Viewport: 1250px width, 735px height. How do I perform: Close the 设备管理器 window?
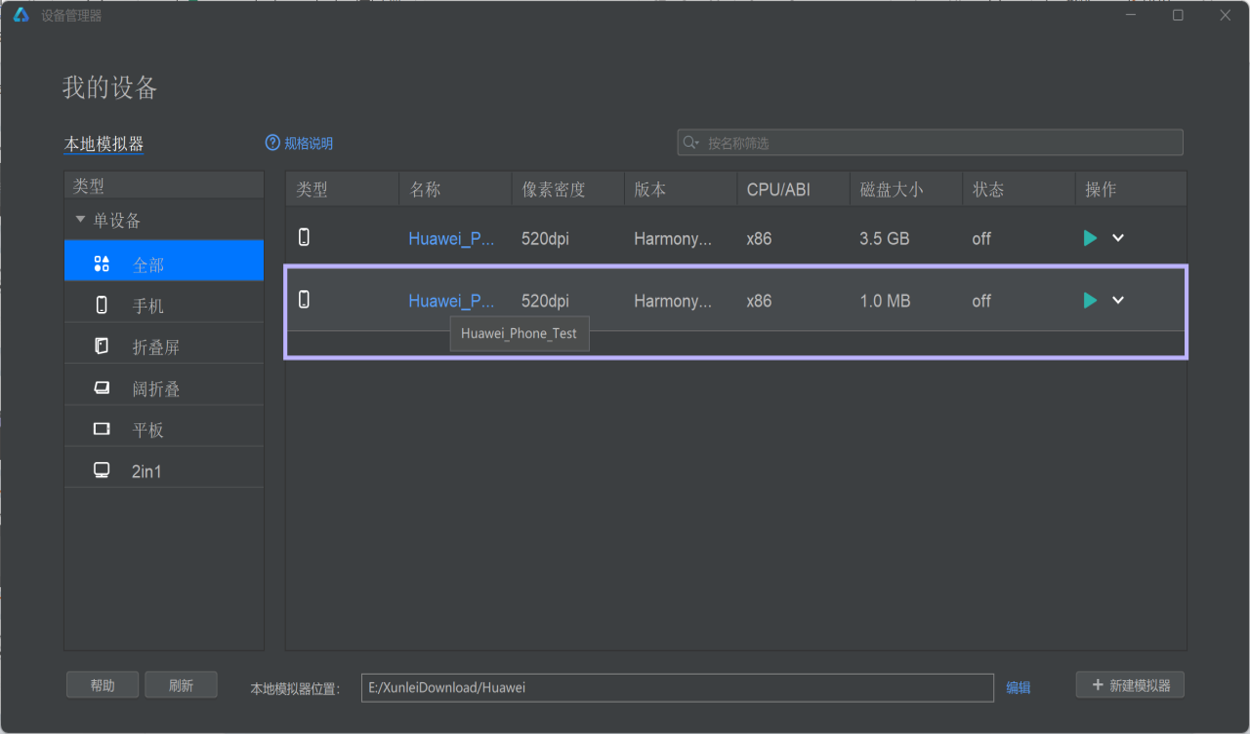[1225, 15]
